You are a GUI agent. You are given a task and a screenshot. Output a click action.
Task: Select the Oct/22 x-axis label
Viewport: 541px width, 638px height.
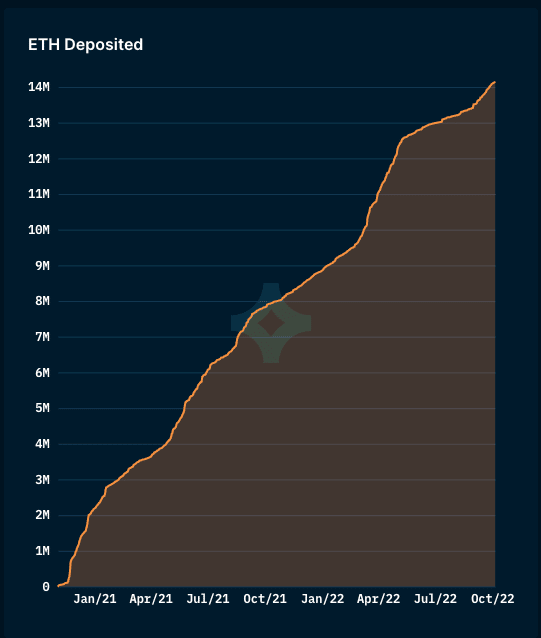(x=493, y=599)
